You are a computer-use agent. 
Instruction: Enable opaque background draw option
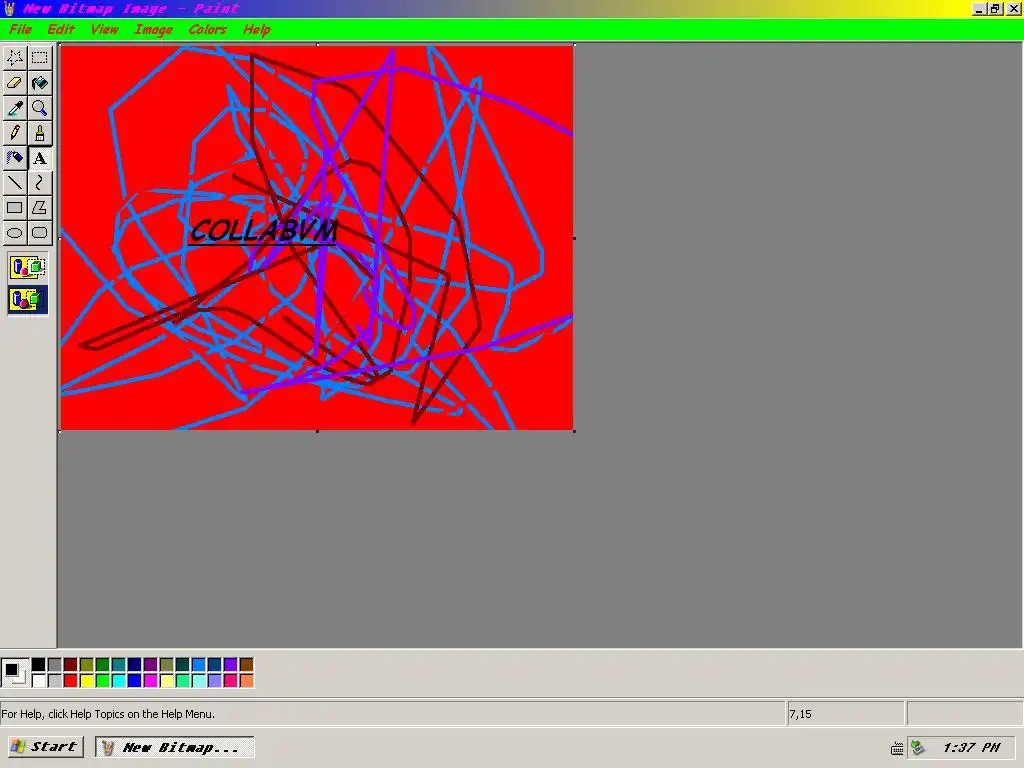pyautogui.click(x=27, y=267)
